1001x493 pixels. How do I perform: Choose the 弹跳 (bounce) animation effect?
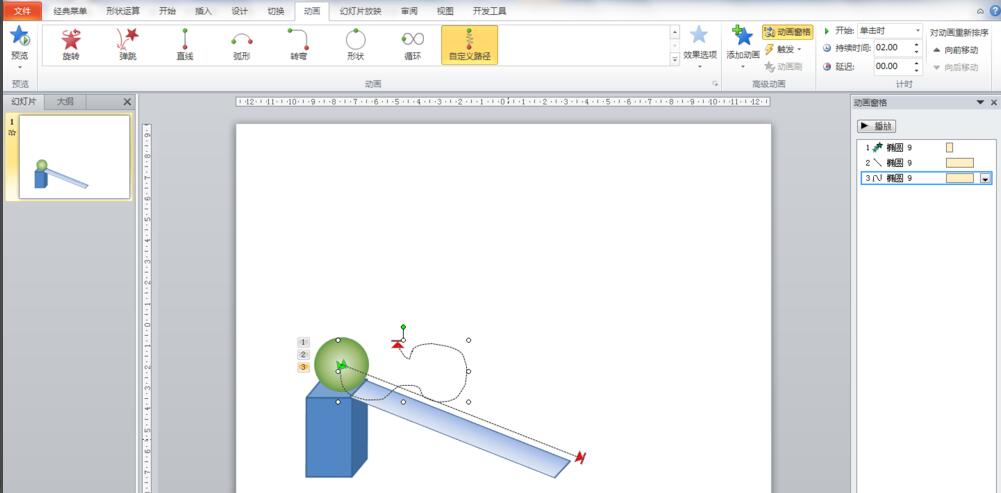coord(127,40)
